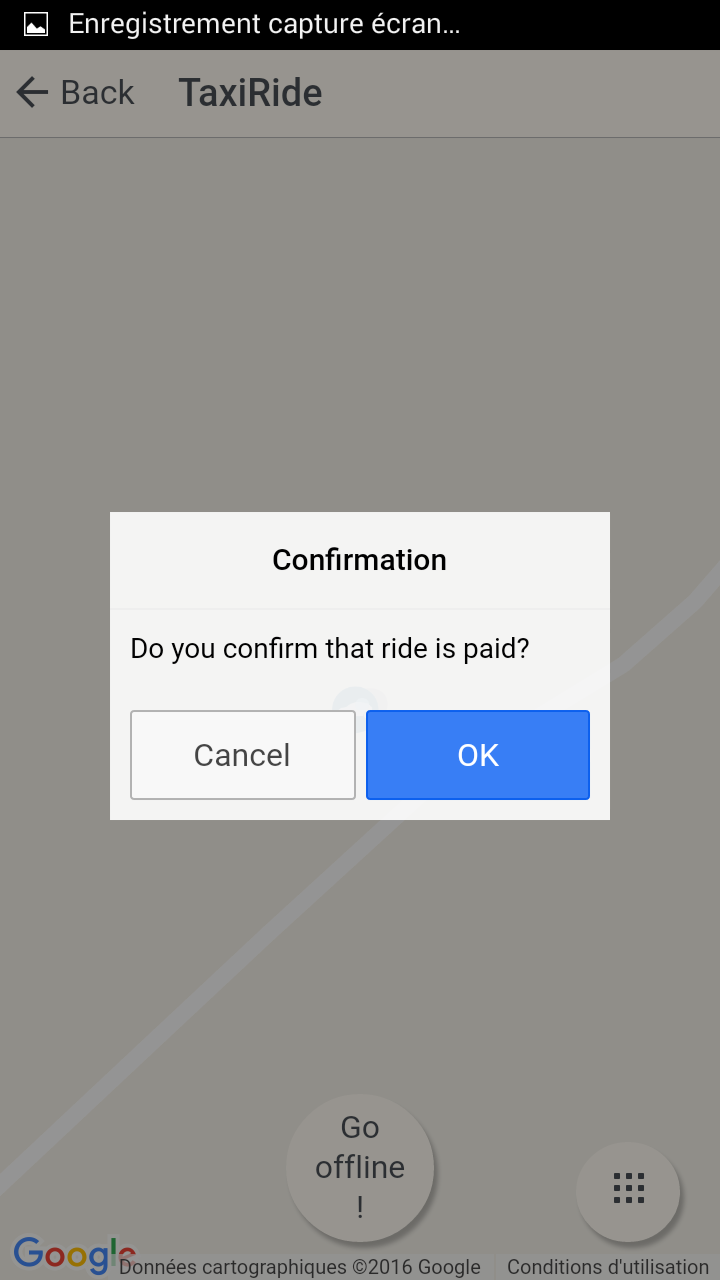Screen dimensions: 720x1280
Task: Tap the back arrow icon
Action: tap(32, 93)
